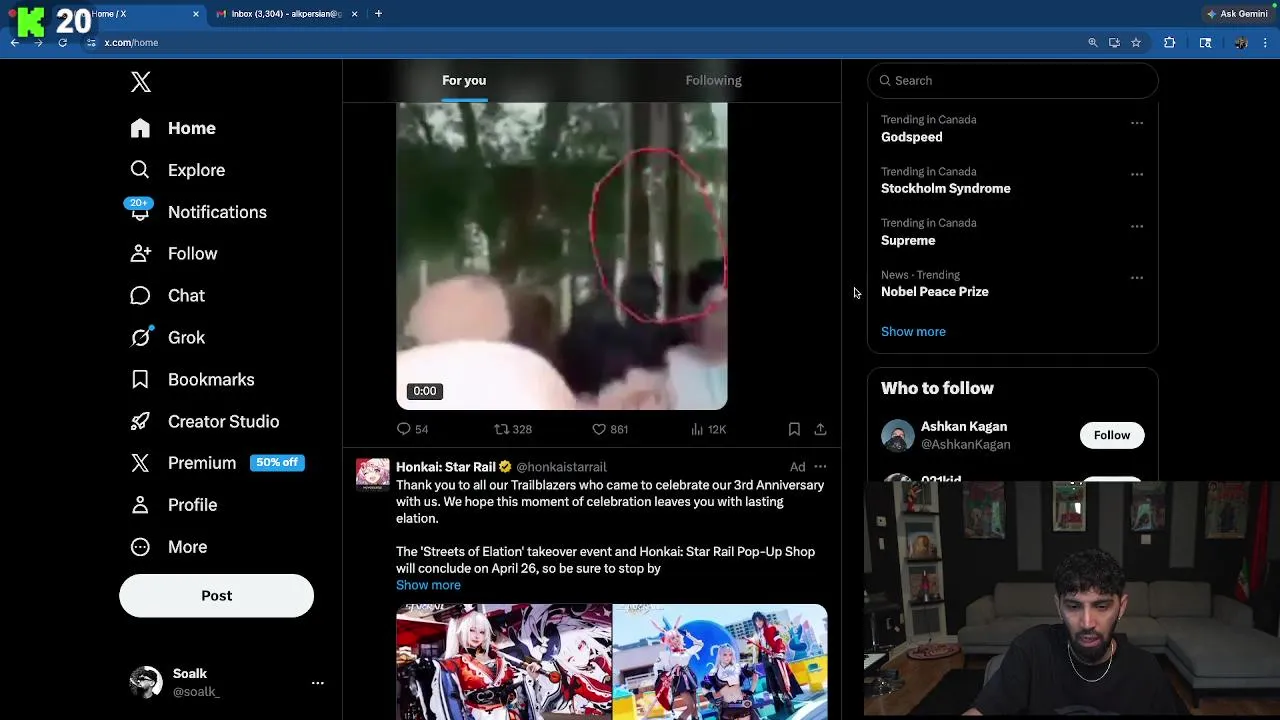1280x720 pixels.
Task: Share the video post
Action: (x=820, y=429)
